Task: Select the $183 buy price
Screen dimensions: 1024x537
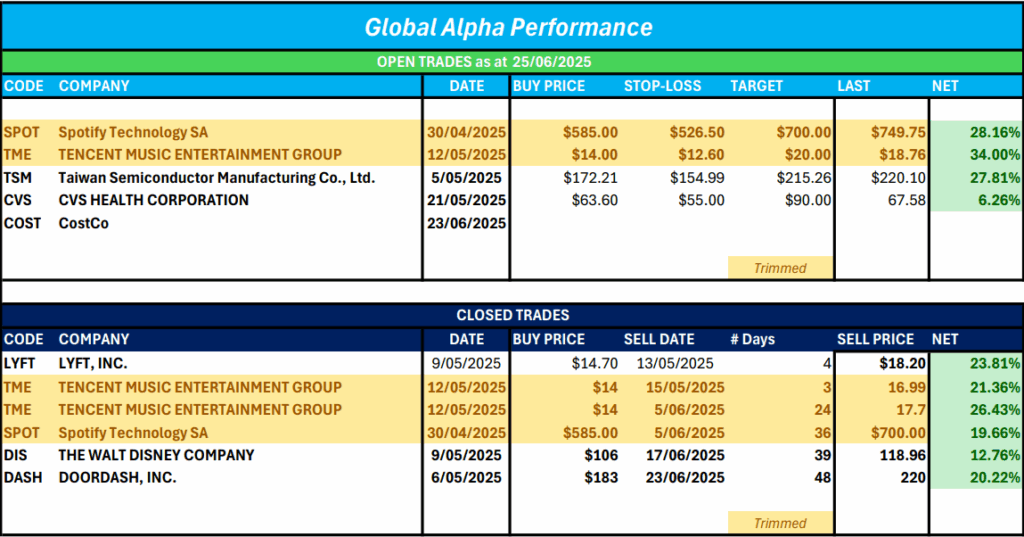Action: tap(601, 478)
